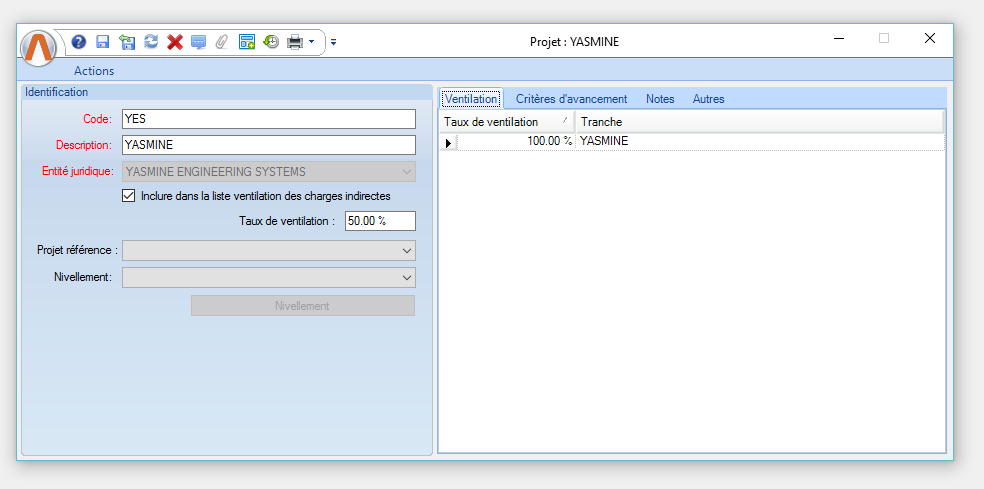Click the printer icon in the toolbar
The width and height of the screenshot is (984, 489).
[x=295, y=42]
